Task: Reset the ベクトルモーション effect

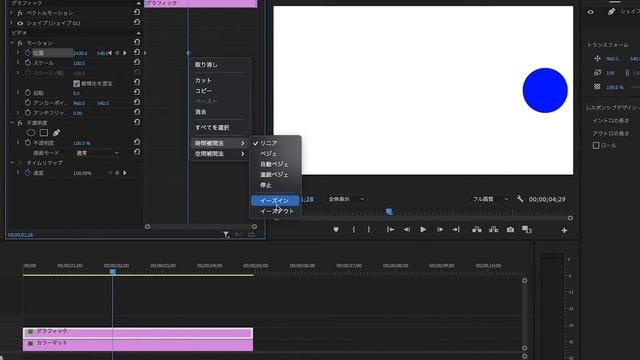Action: coord(137,13)
